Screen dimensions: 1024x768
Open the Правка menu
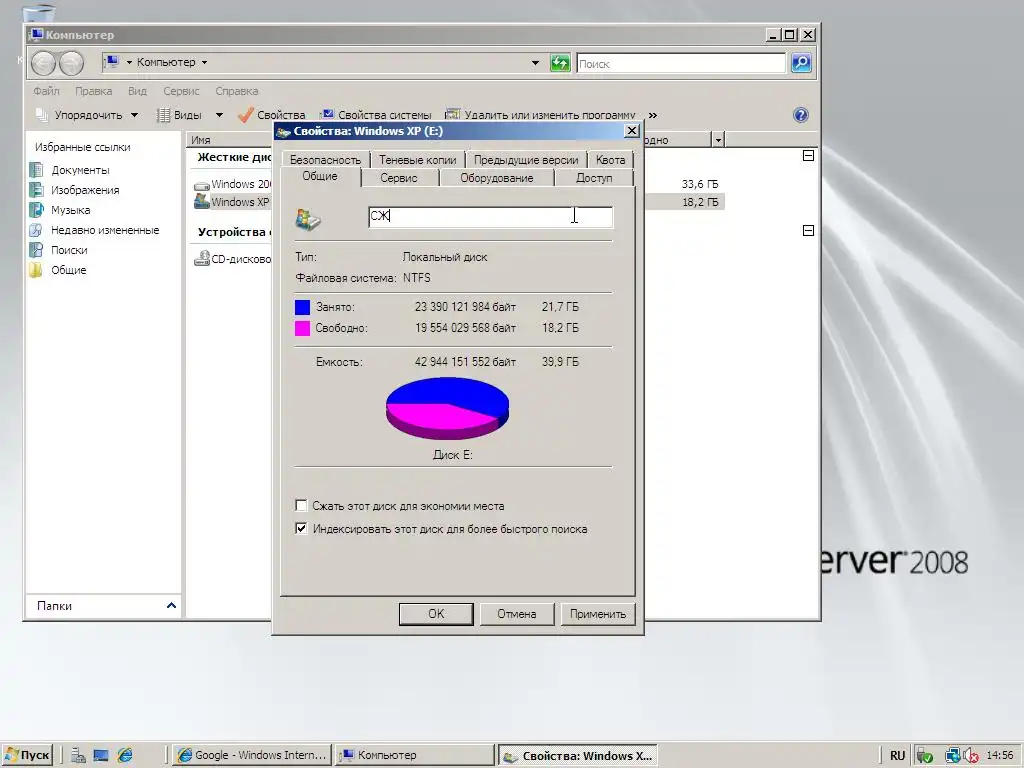point(93,91)
